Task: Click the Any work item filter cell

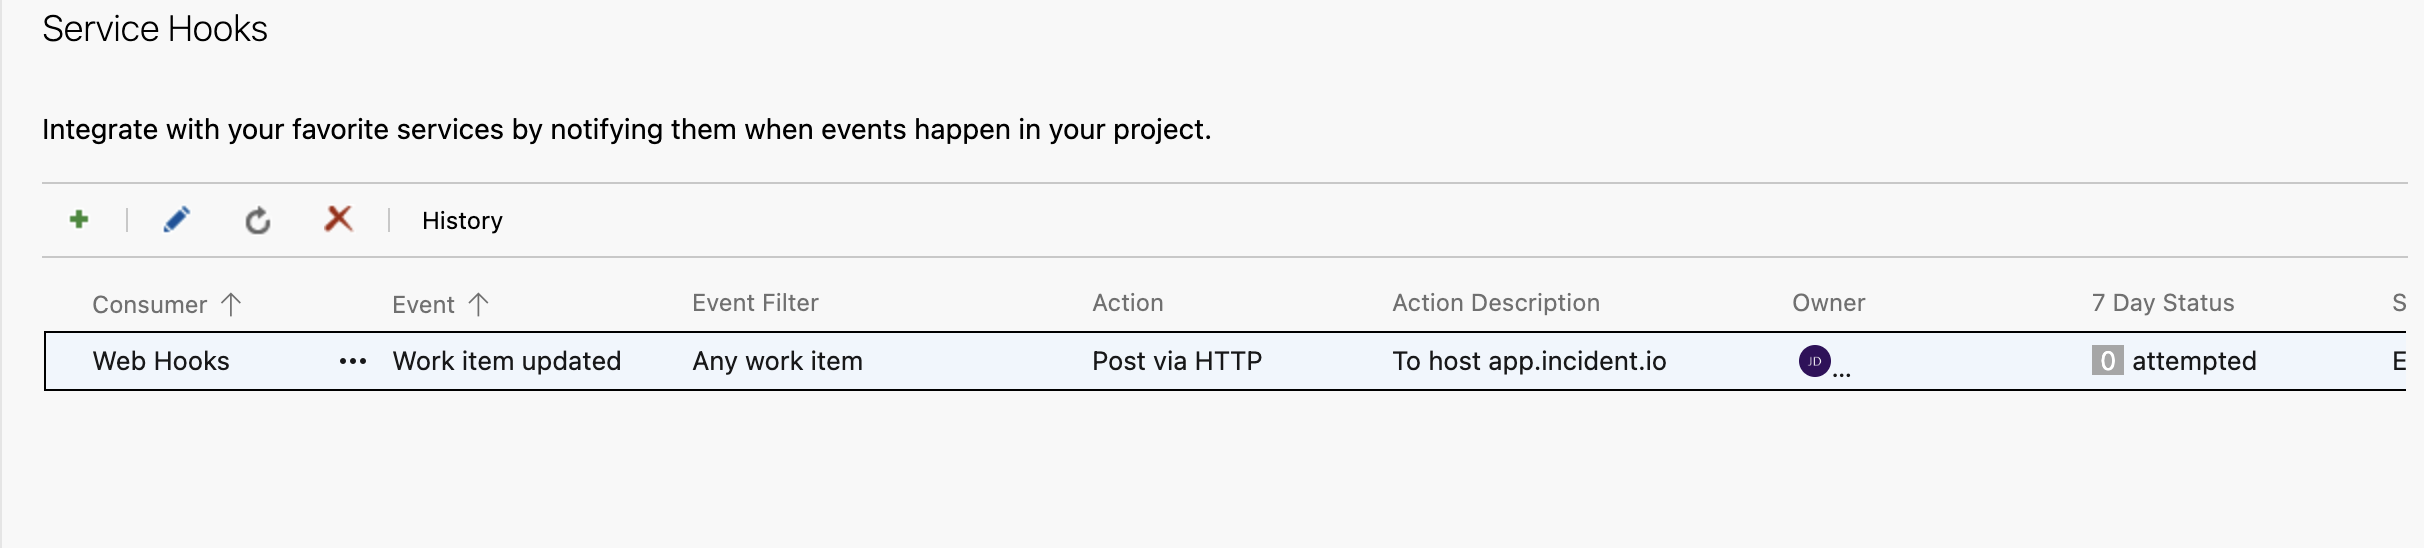Action: (777, 361)
